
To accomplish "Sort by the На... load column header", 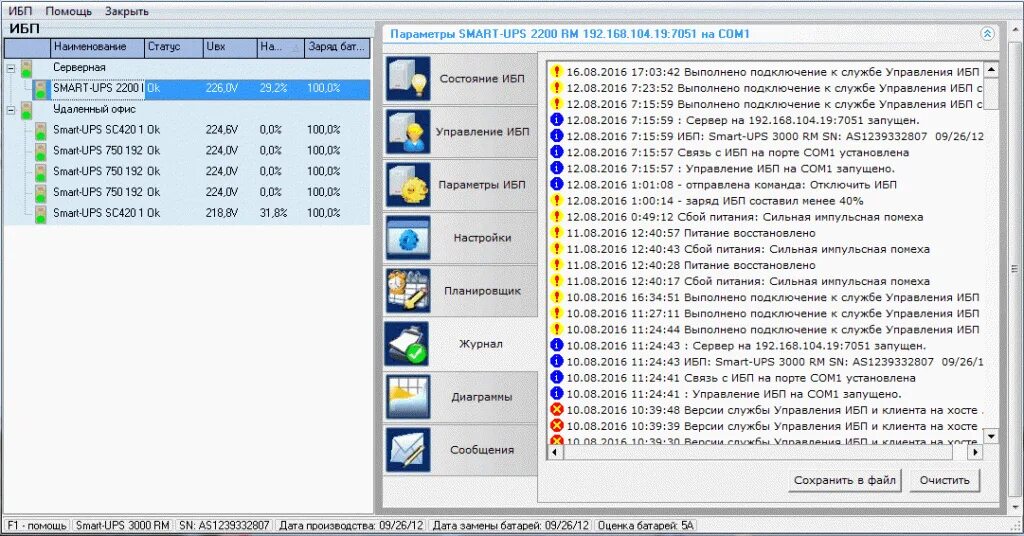I will [x=281, y=47].
